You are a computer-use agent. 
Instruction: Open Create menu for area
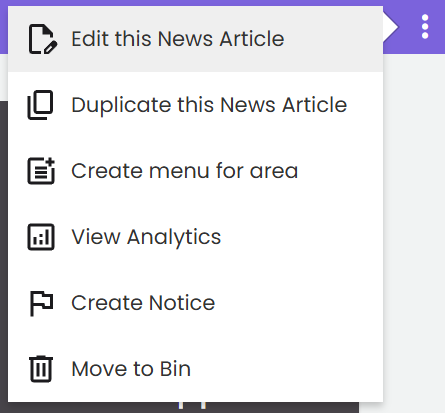[x=195, y=171]
